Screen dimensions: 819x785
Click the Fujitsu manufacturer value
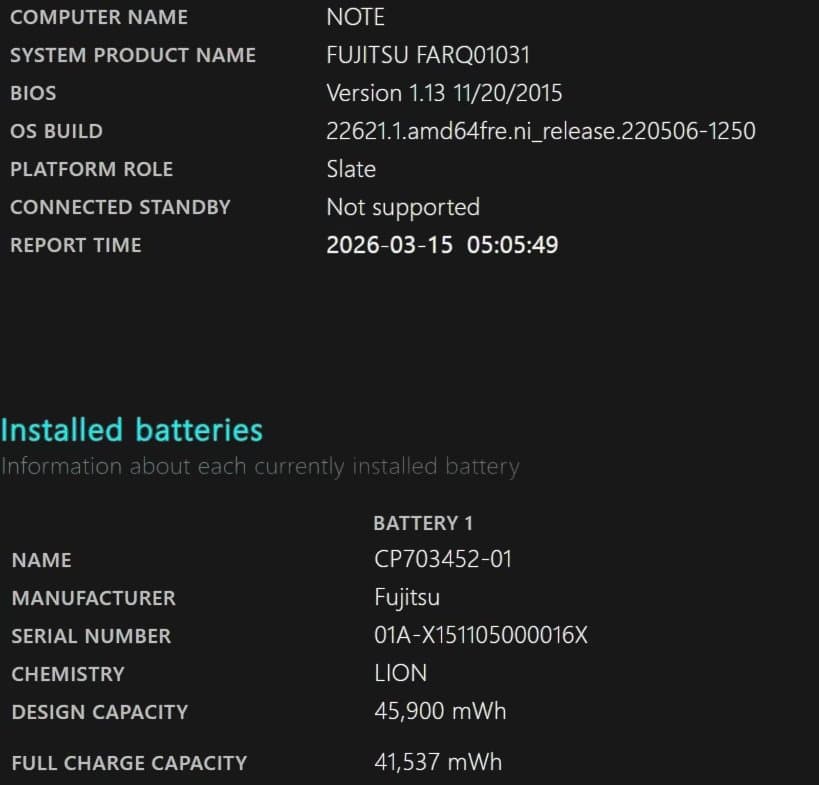coord(407,597)
